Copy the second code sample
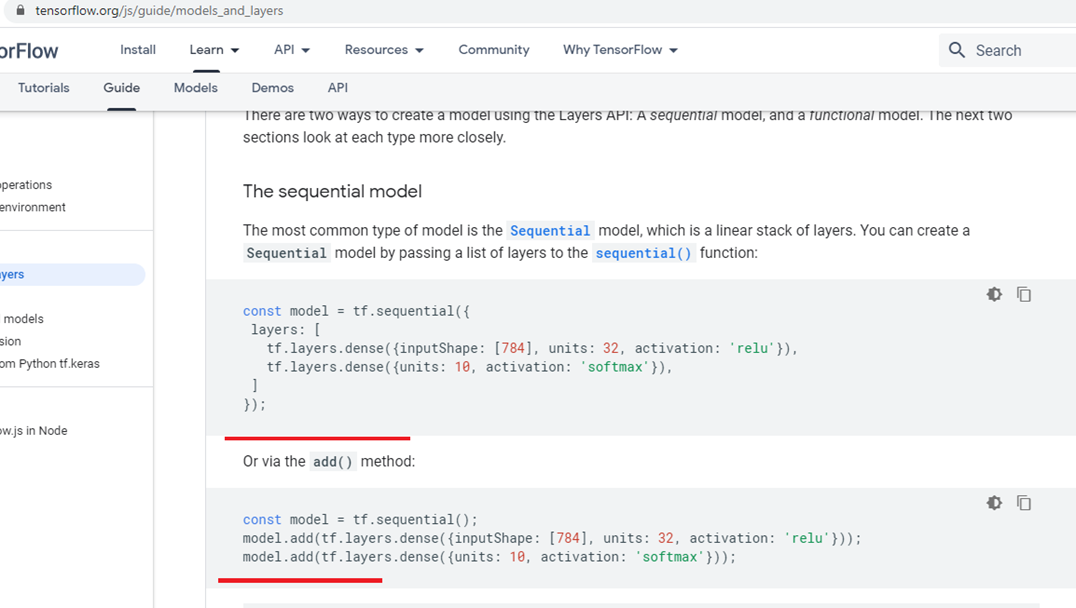This screenshot has height=608, width=1076. coord(1024,503)
